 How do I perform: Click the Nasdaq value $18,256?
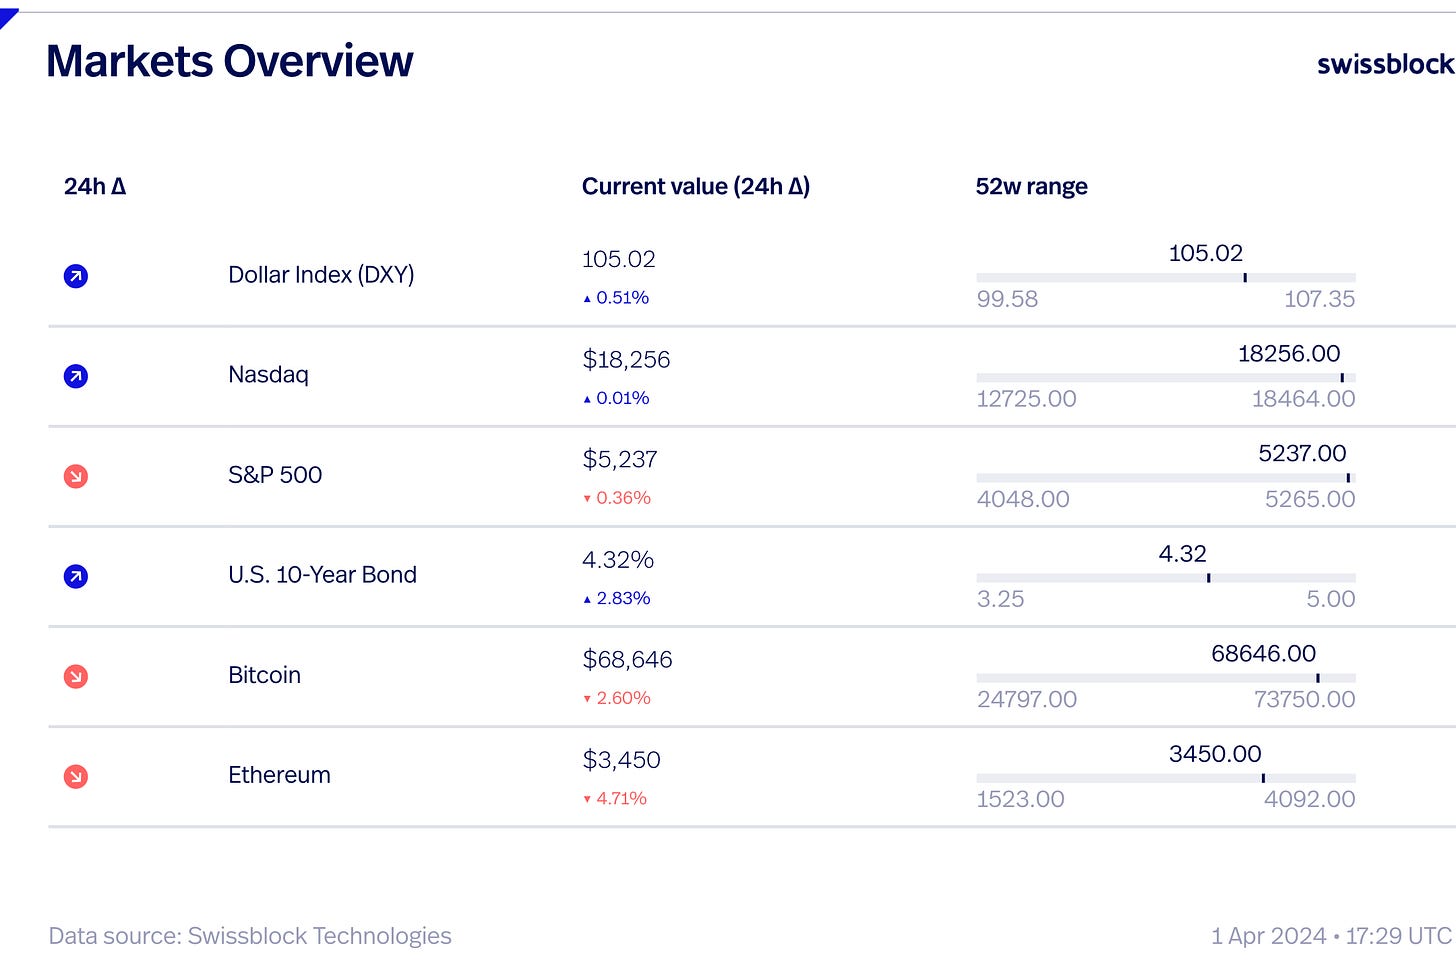(626, 360)
